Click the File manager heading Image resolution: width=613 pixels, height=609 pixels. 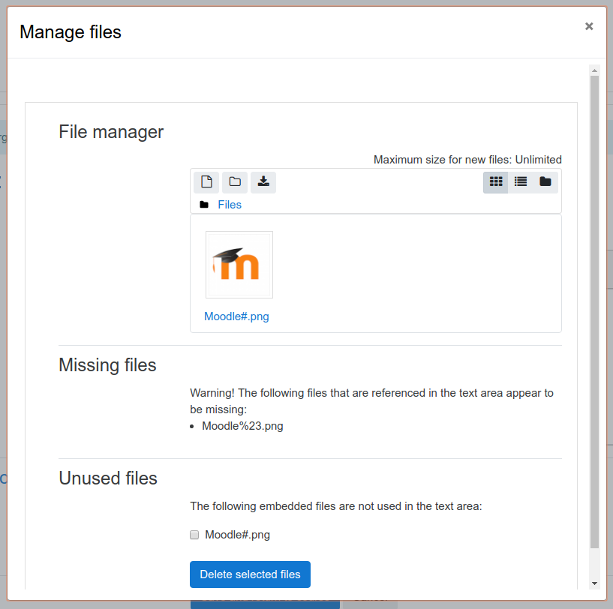pyautogui.click(x=111, y=132)
